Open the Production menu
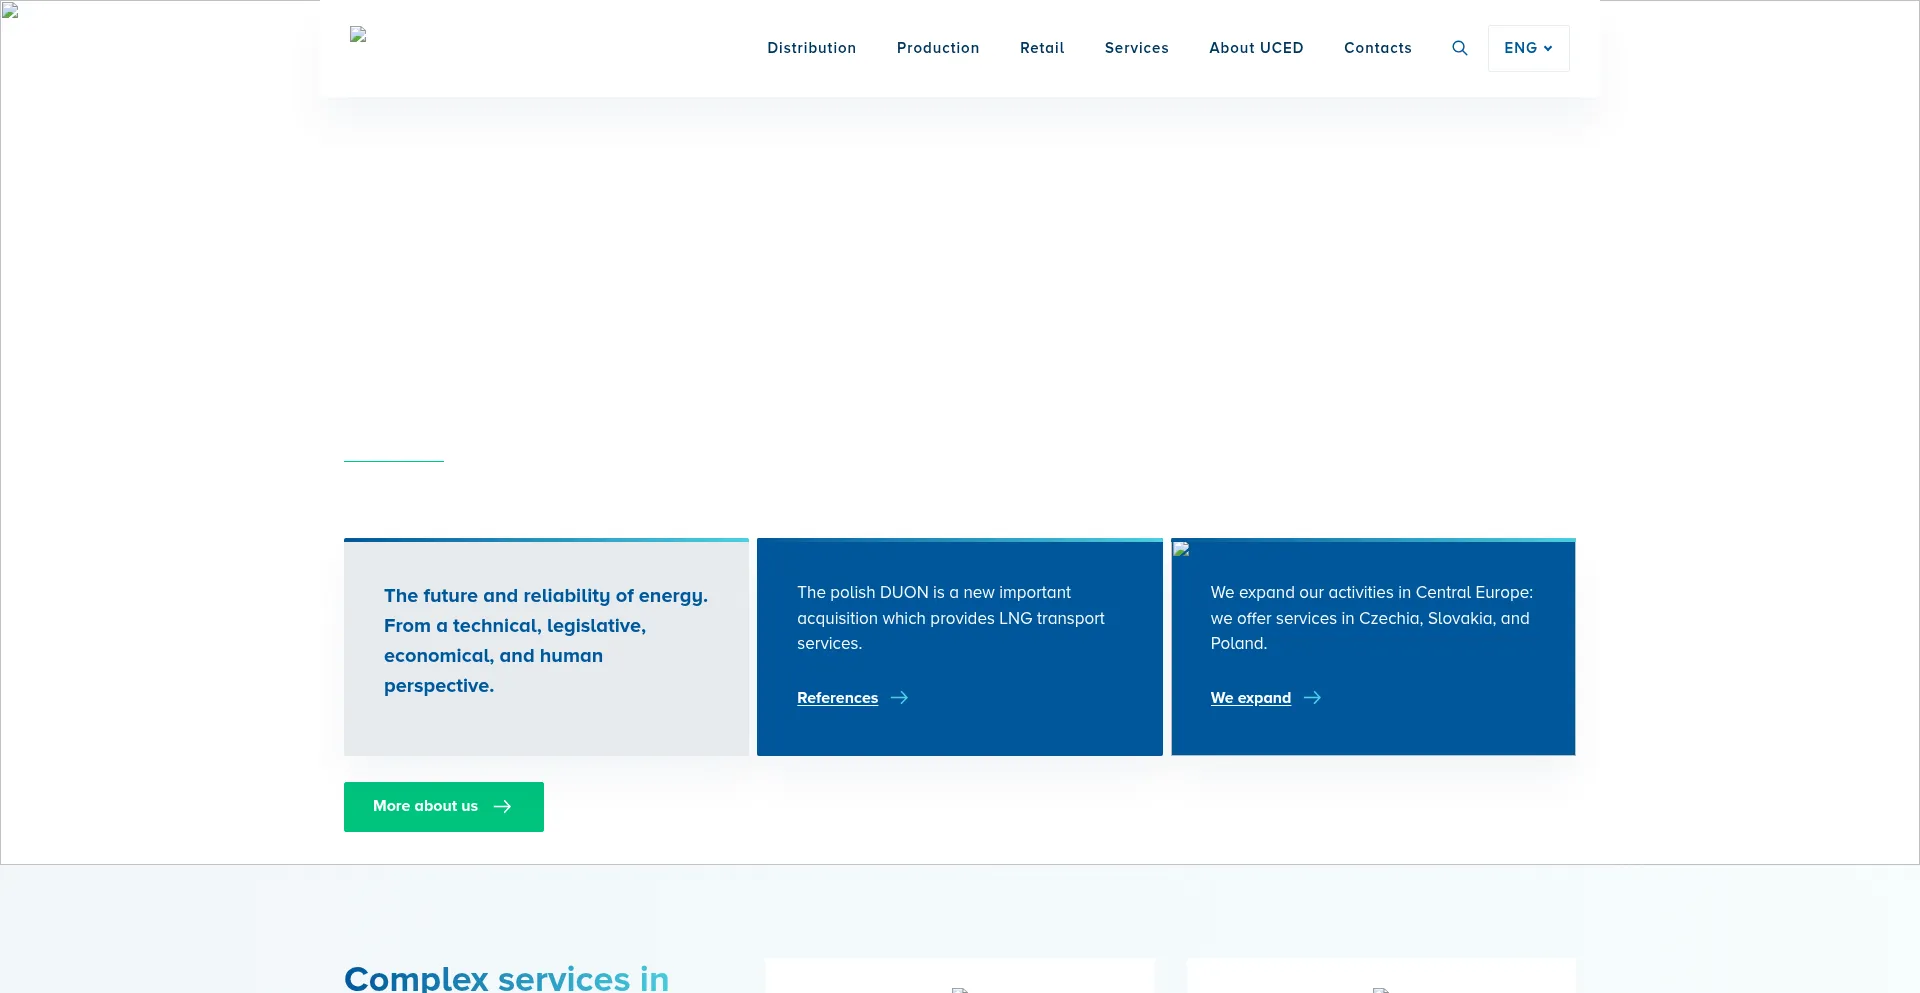 (938, 48)
